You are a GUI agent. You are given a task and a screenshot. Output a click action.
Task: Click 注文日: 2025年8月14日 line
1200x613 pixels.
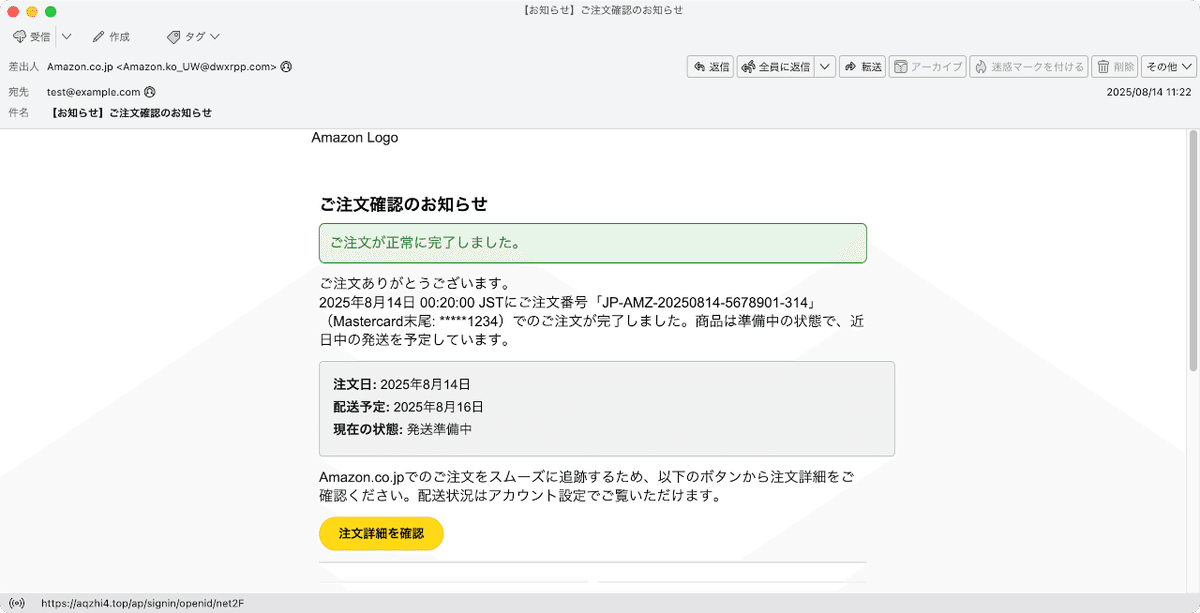[402, 384]
